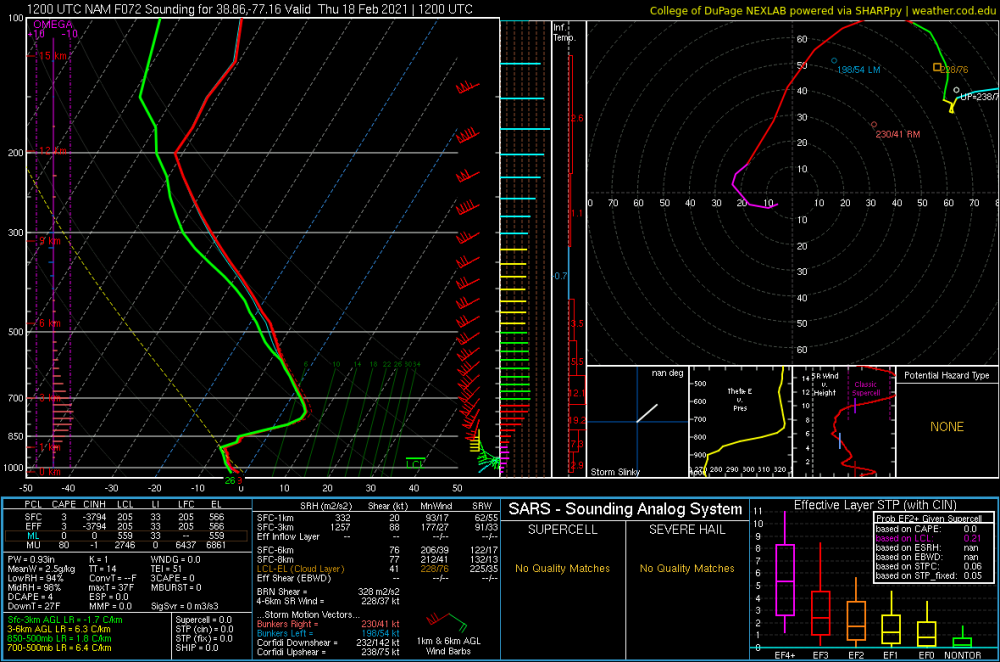This screenshot has height=662, width=1000.
Task: Click the orange 228/76 square marker
Action: (937, 67)
